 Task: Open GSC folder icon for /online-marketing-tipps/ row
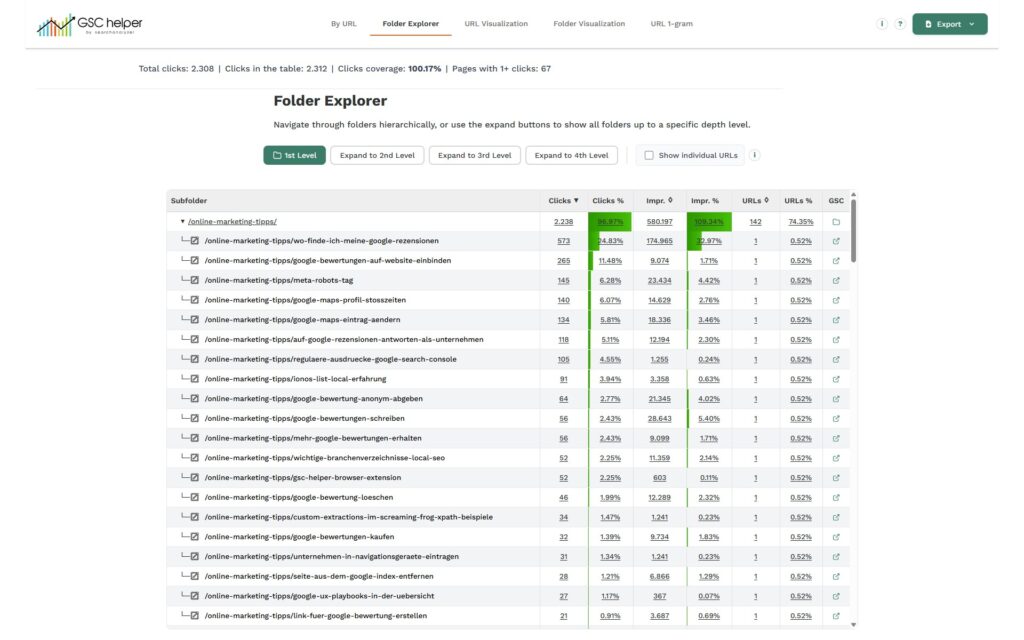click(836, 222)
